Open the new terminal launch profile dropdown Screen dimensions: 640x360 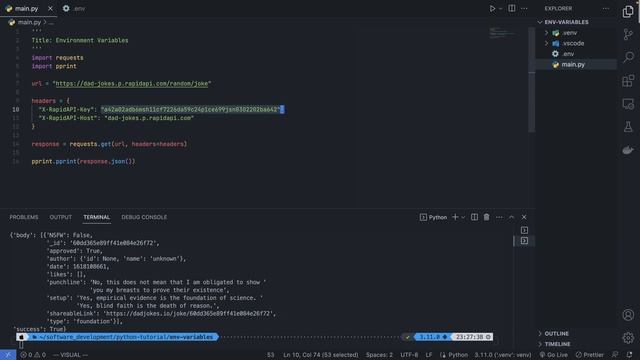coord(463,217)
